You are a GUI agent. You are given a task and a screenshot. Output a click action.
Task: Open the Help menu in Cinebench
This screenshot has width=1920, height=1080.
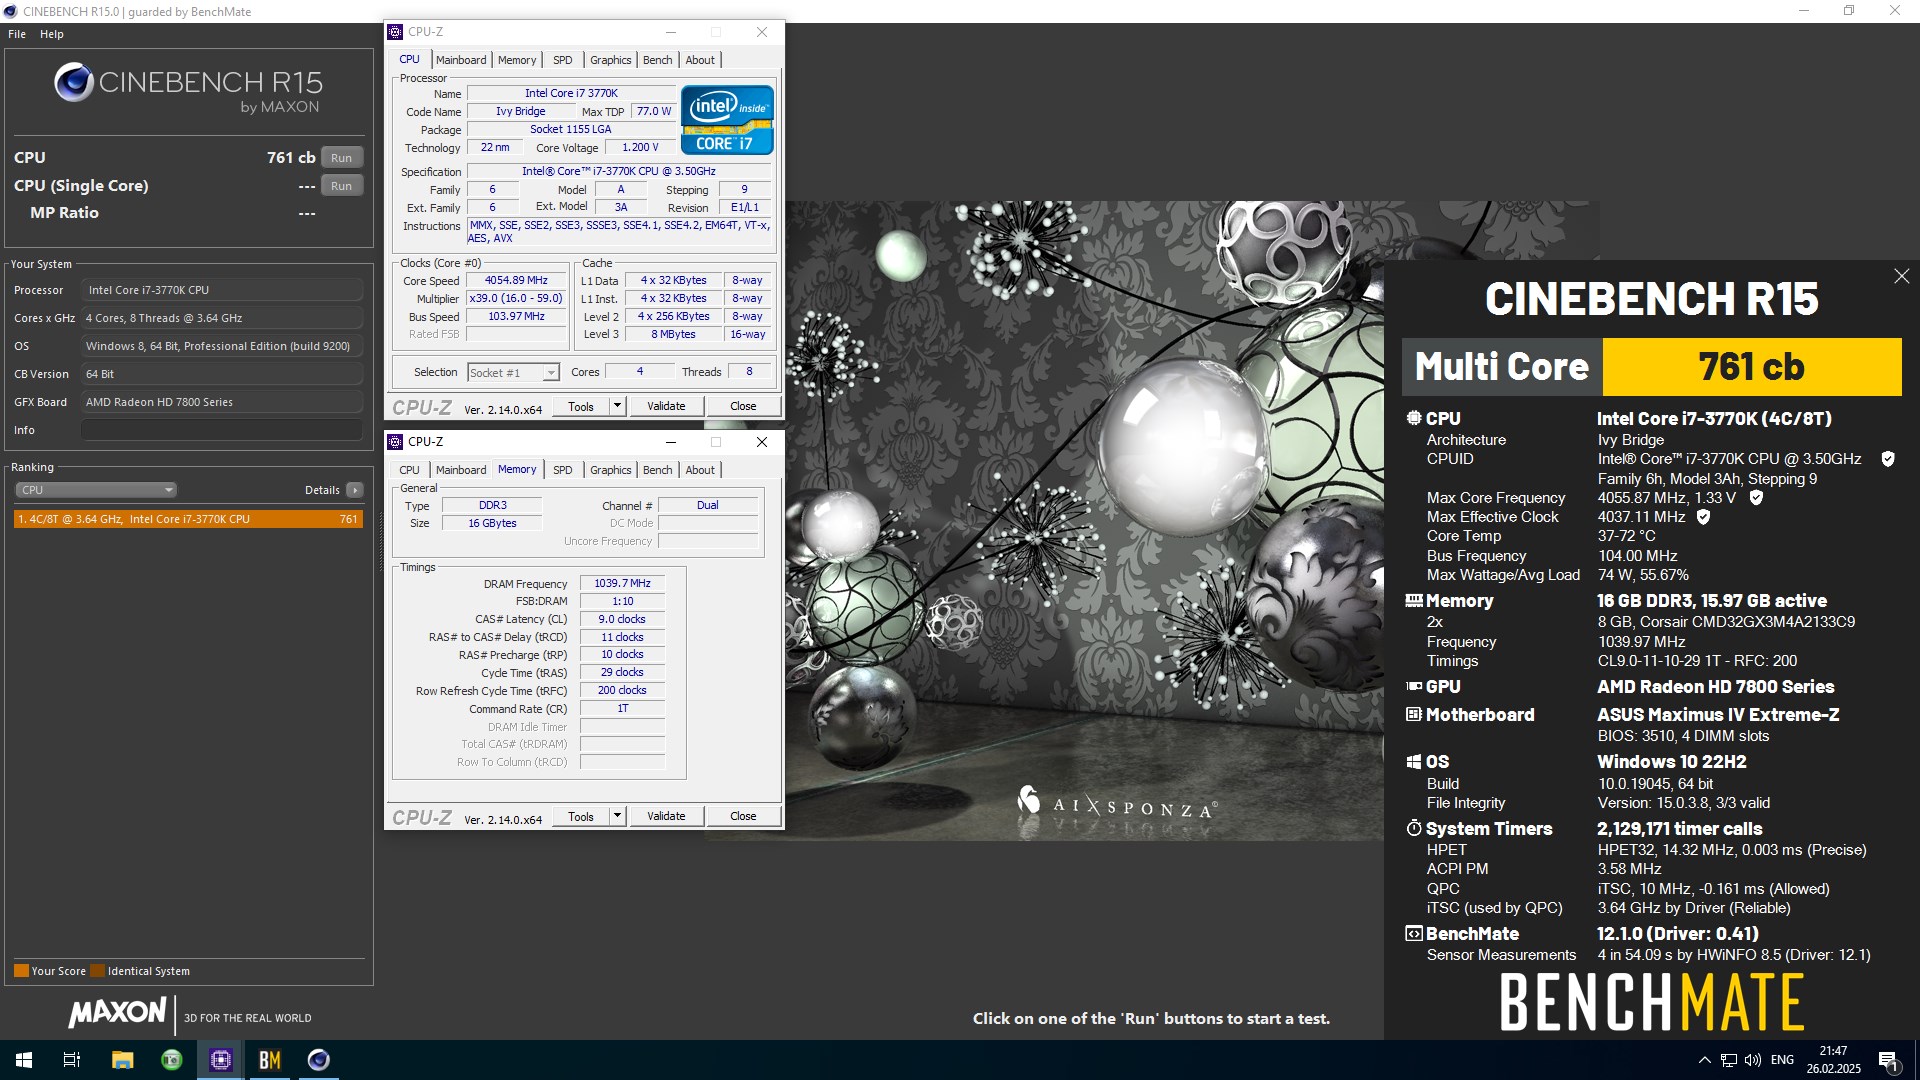pos(52,34)
